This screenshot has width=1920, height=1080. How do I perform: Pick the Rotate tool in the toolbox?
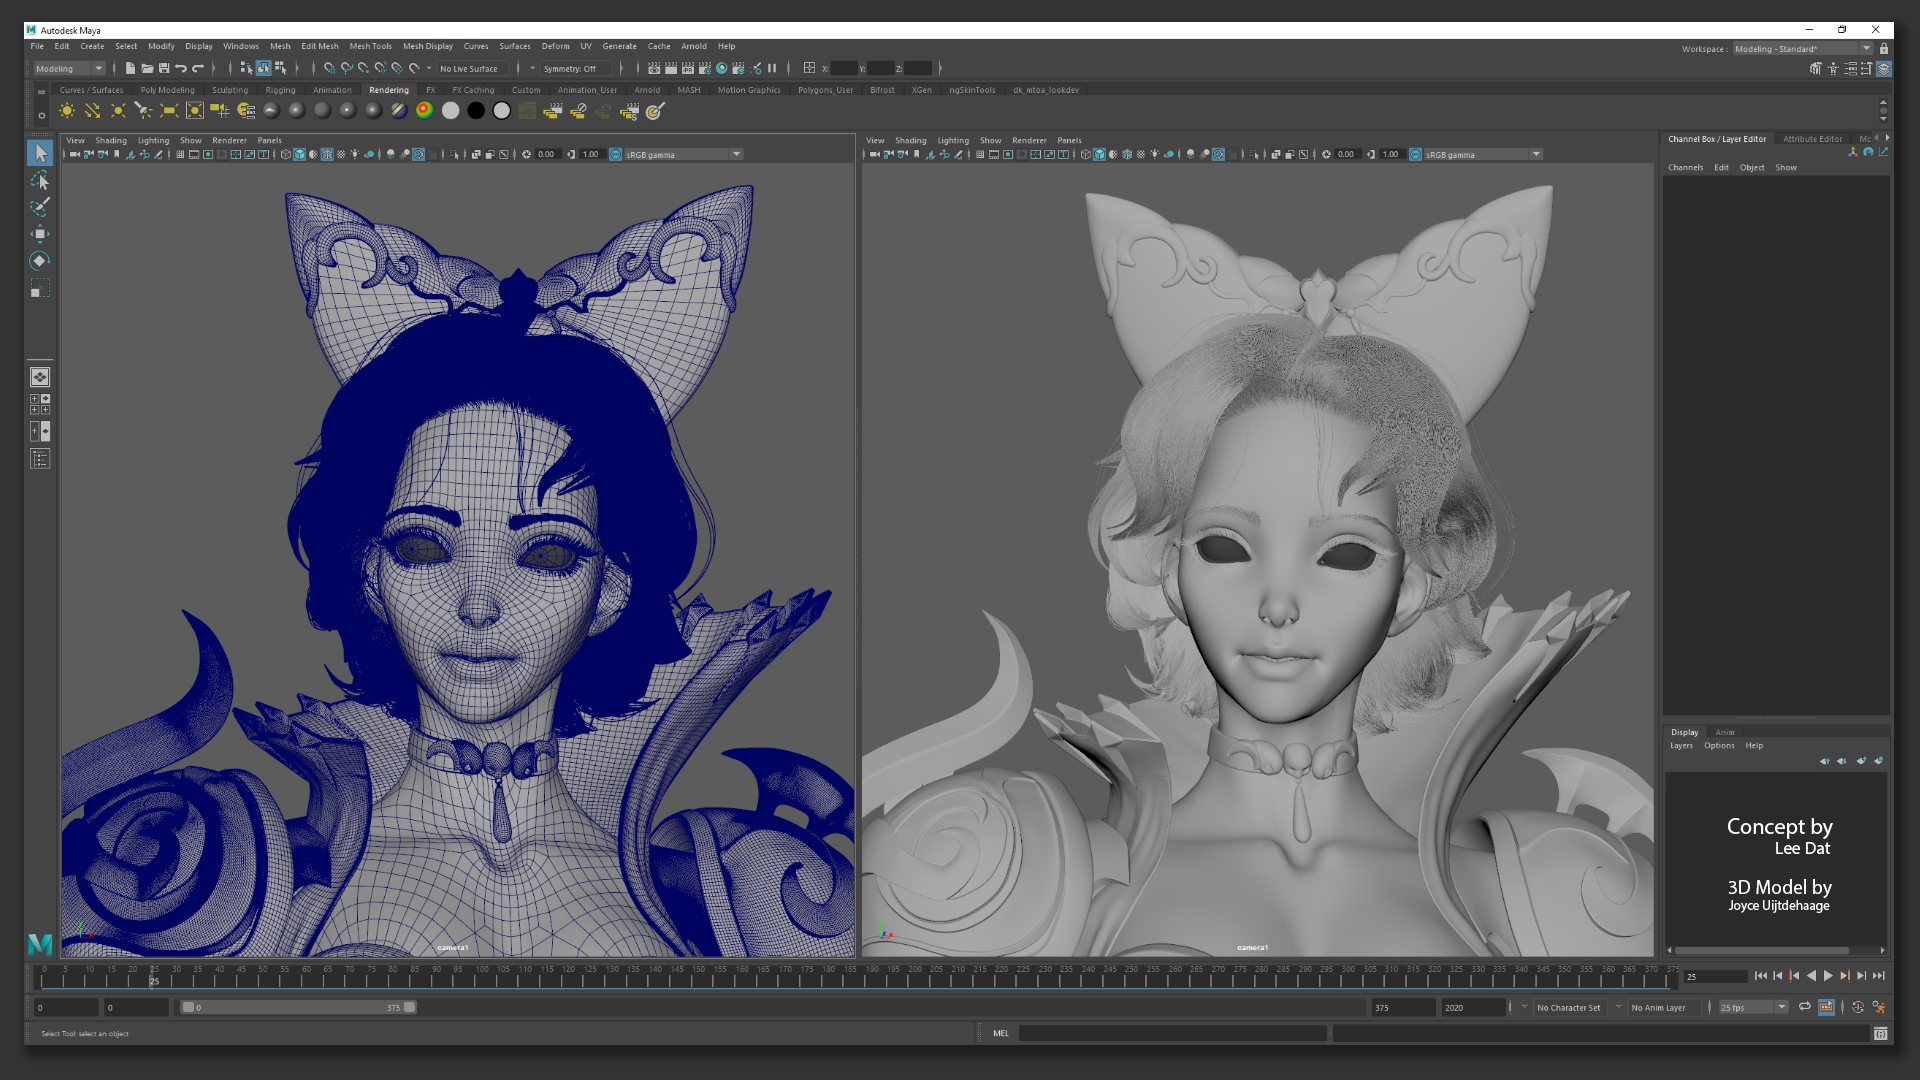click(x=40, y=261)
